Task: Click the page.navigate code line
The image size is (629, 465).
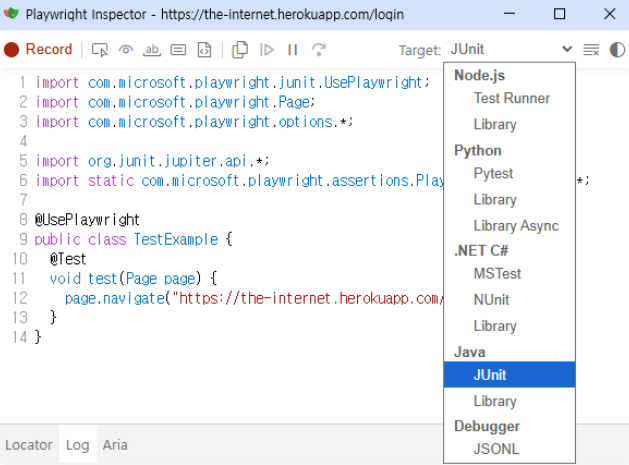Action: 254,298
